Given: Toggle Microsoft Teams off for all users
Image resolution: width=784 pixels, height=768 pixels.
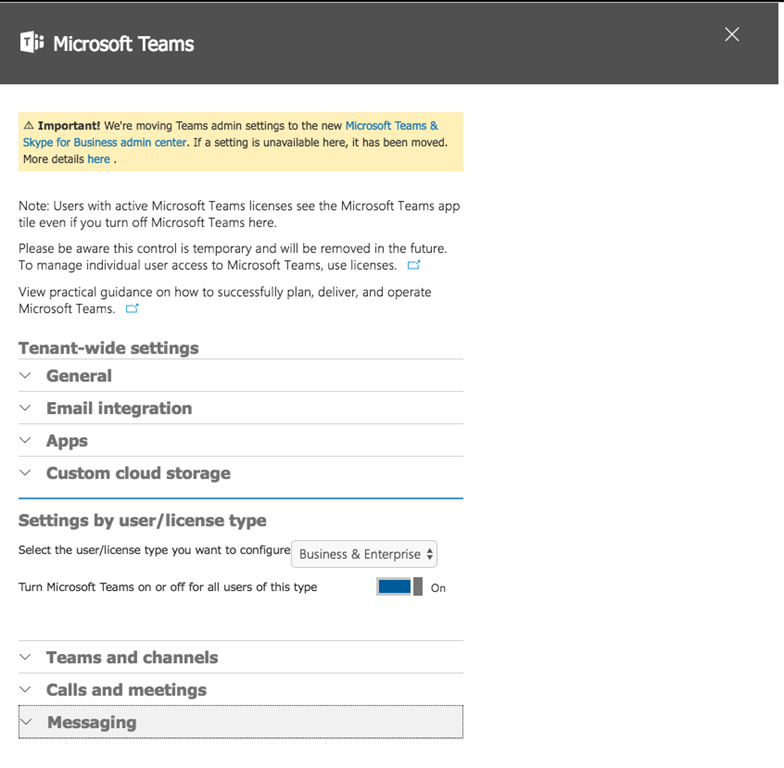Looking at the screenshot, I should [400, 586].
